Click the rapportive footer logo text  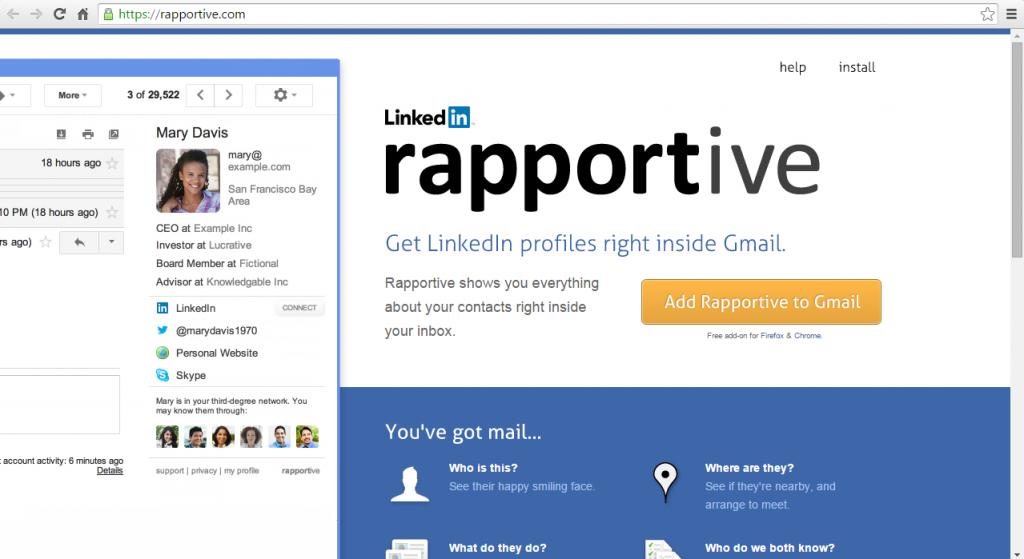pos(301,471)
